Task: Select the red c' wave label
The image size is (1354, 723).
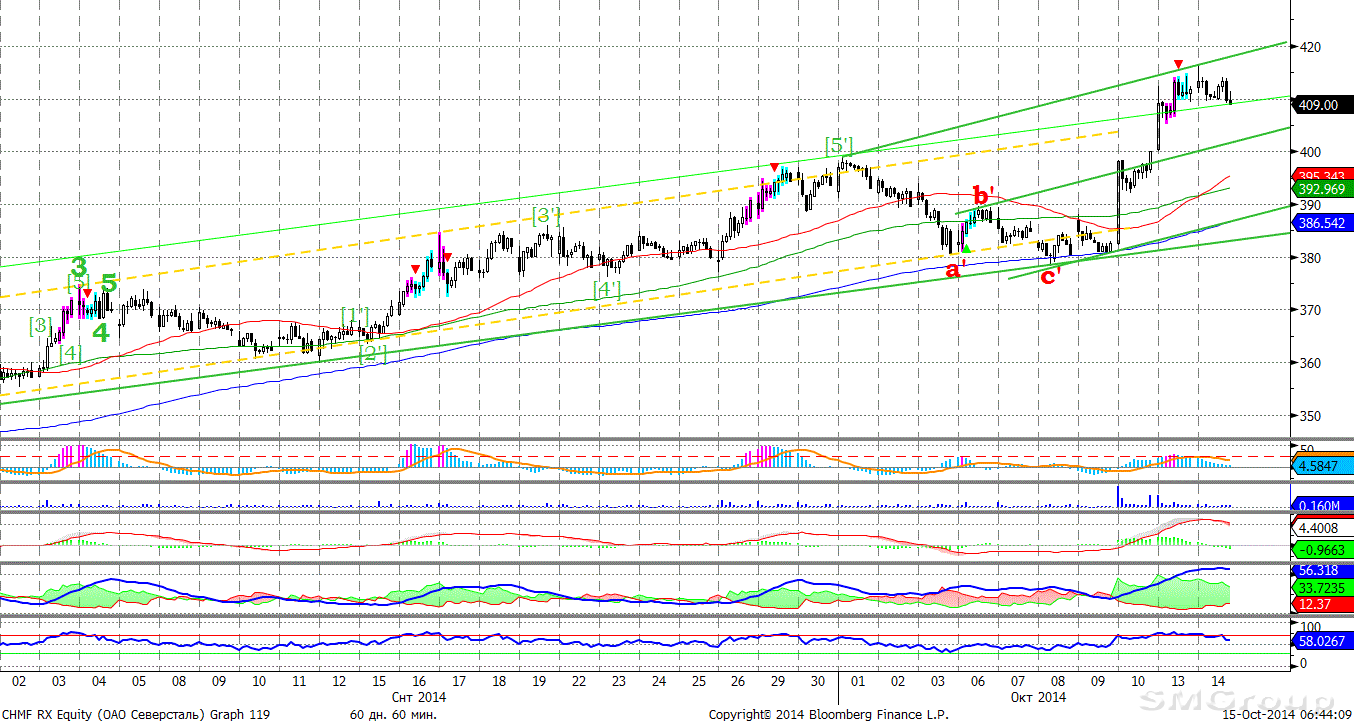Action: [x=1050, y=277]
